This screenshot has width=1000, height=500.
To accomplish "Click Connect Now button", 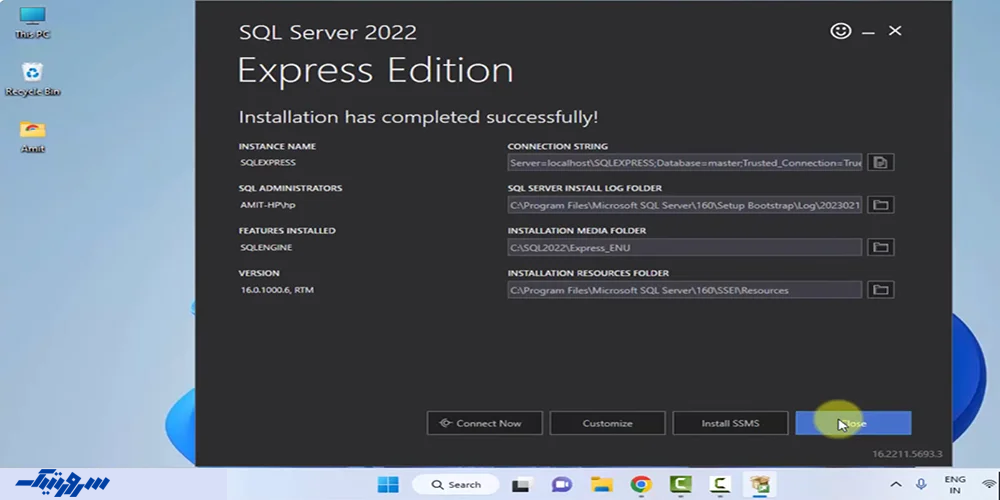I will pyautogui.click(x=485, y=423).
